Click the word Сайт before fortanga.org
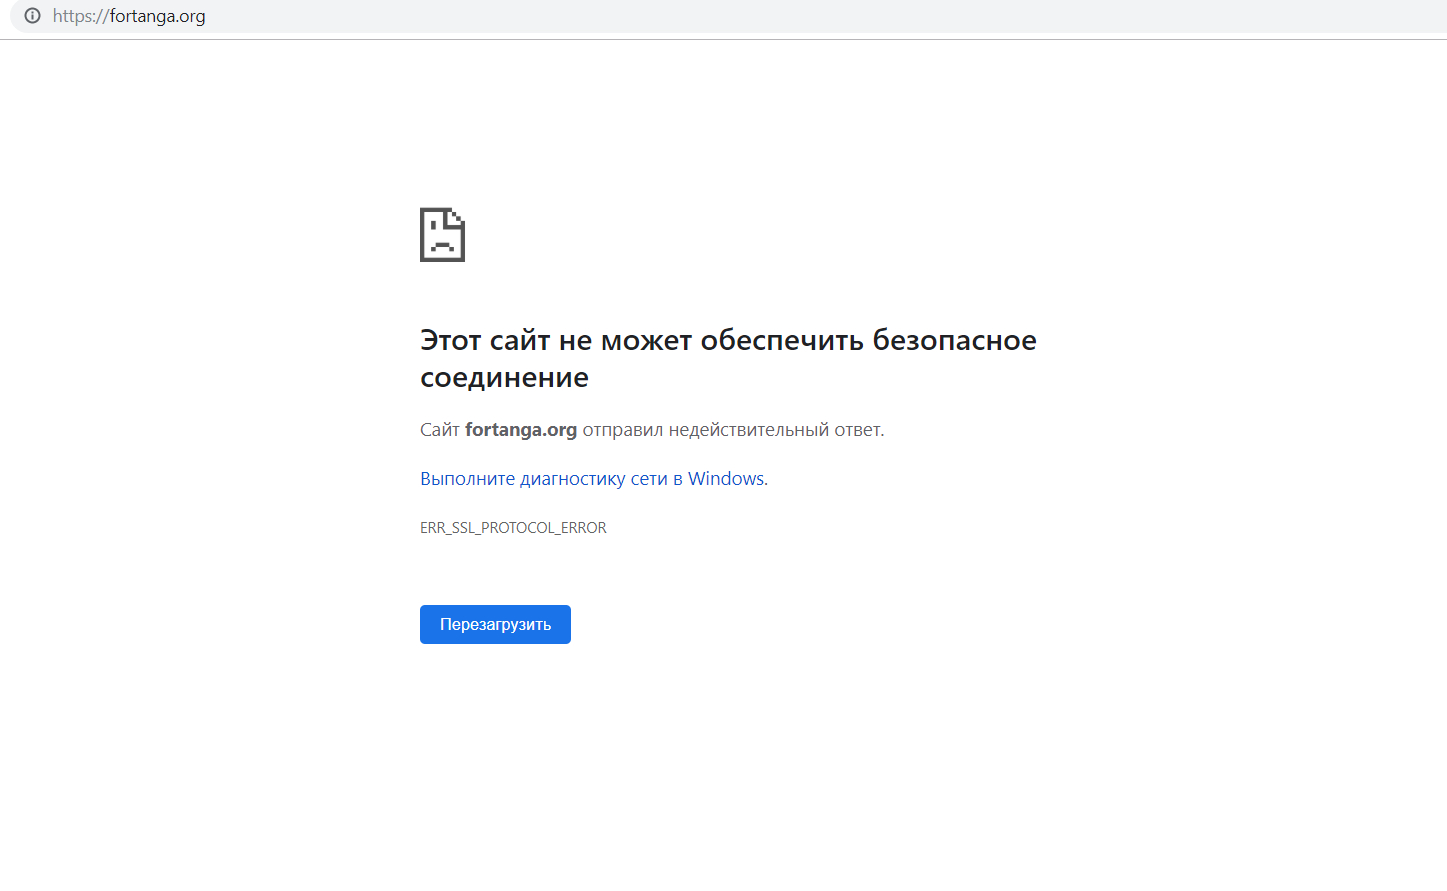Screen dimensions: 1447x891 point(439,430)
